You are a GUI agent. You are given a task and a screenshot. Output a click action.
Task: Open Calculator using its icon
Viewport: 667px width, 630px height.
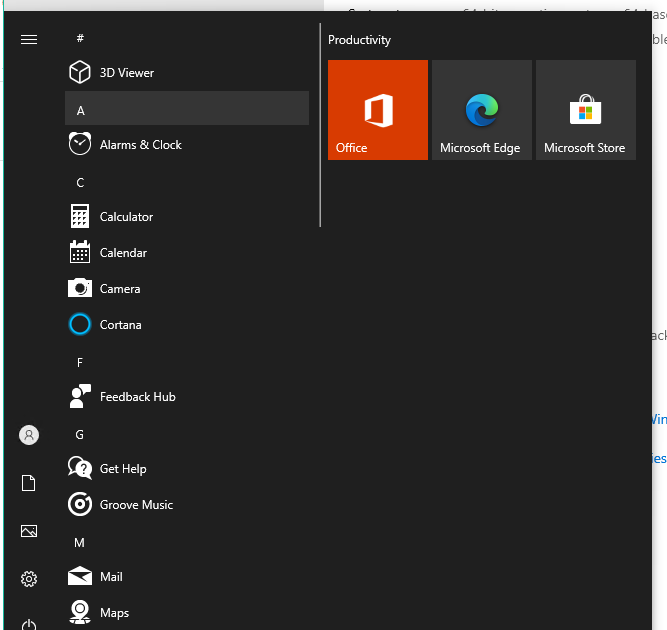point(80,216)
